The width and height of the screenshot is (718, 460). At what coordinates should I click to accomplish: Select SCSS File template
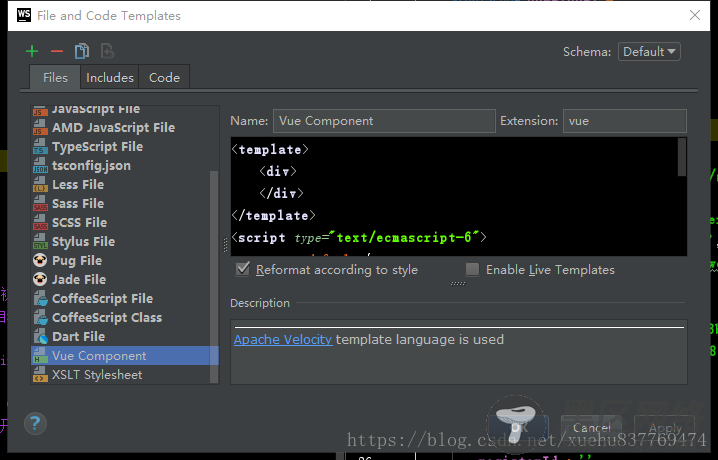click(x=125, y=222)
